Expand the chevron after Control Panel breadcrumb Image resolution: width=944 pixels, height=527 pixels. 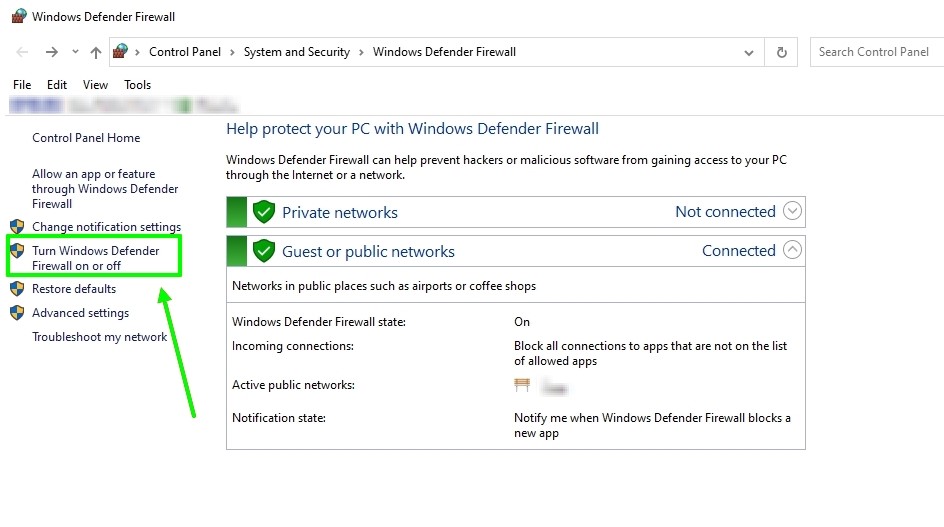pyautogui.click(x=232, y=52)
